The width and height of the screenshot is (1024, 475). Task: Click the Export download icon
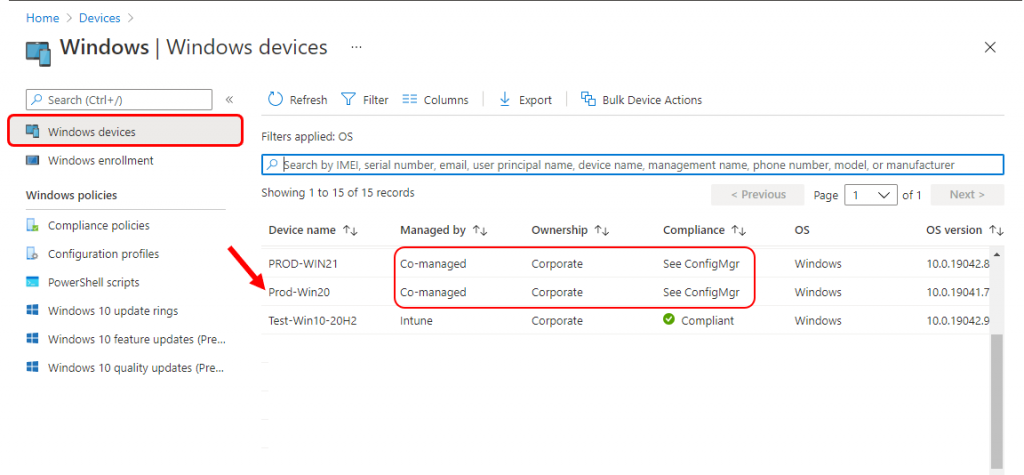click(504, 99)
